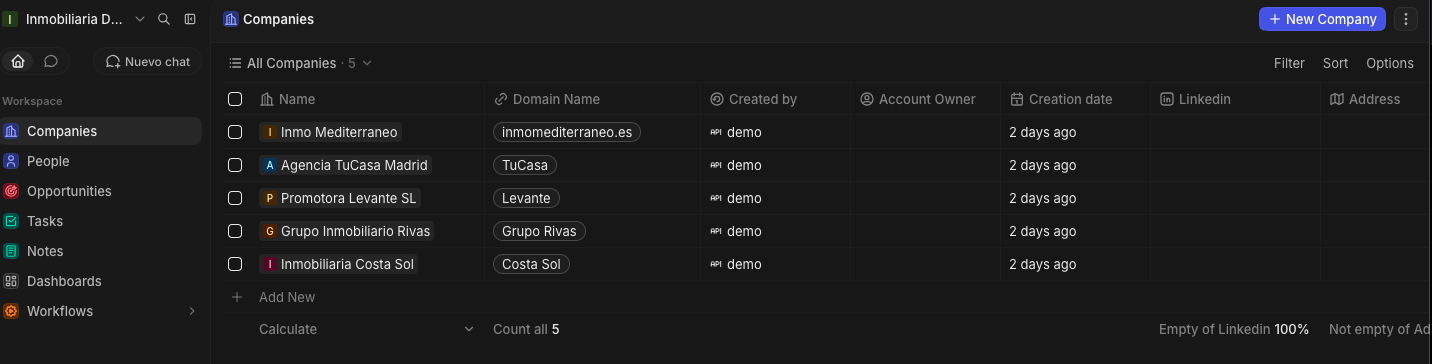Open Tasks in the sidebar
1432x364 pixels.
coord(101,221)
